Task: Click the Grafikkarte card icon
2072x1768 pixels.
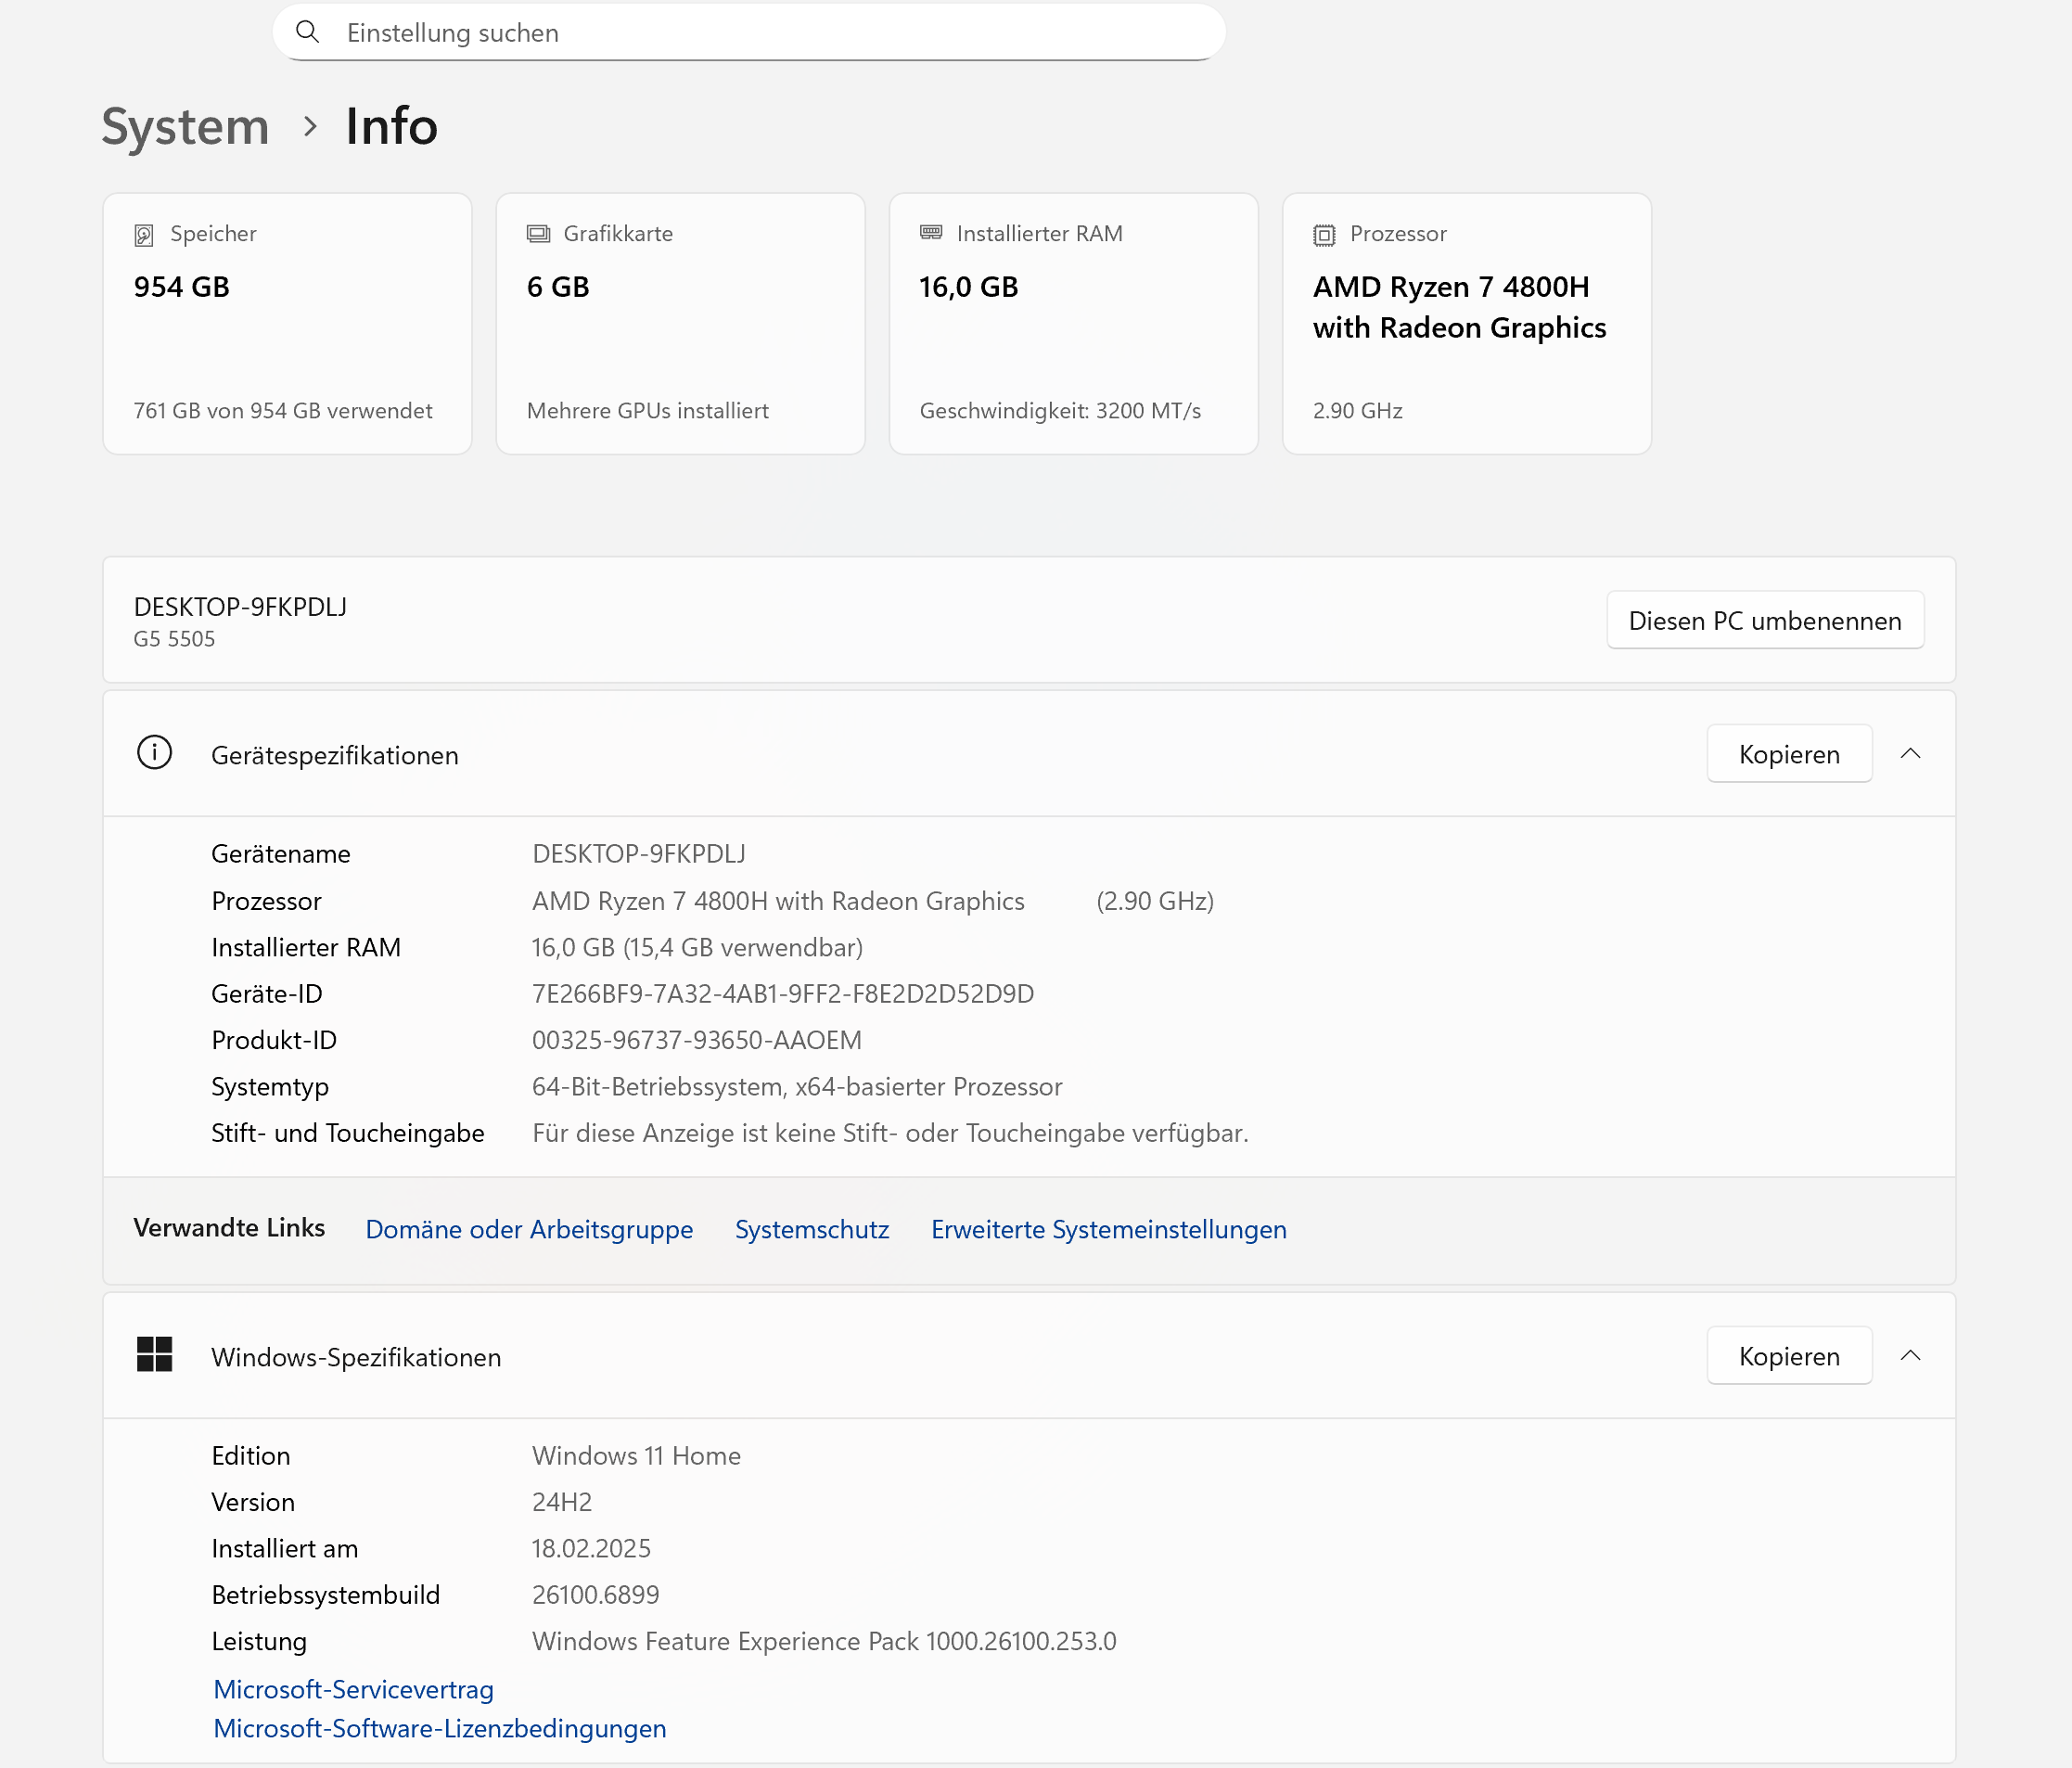Action: (x=538, y=234)
